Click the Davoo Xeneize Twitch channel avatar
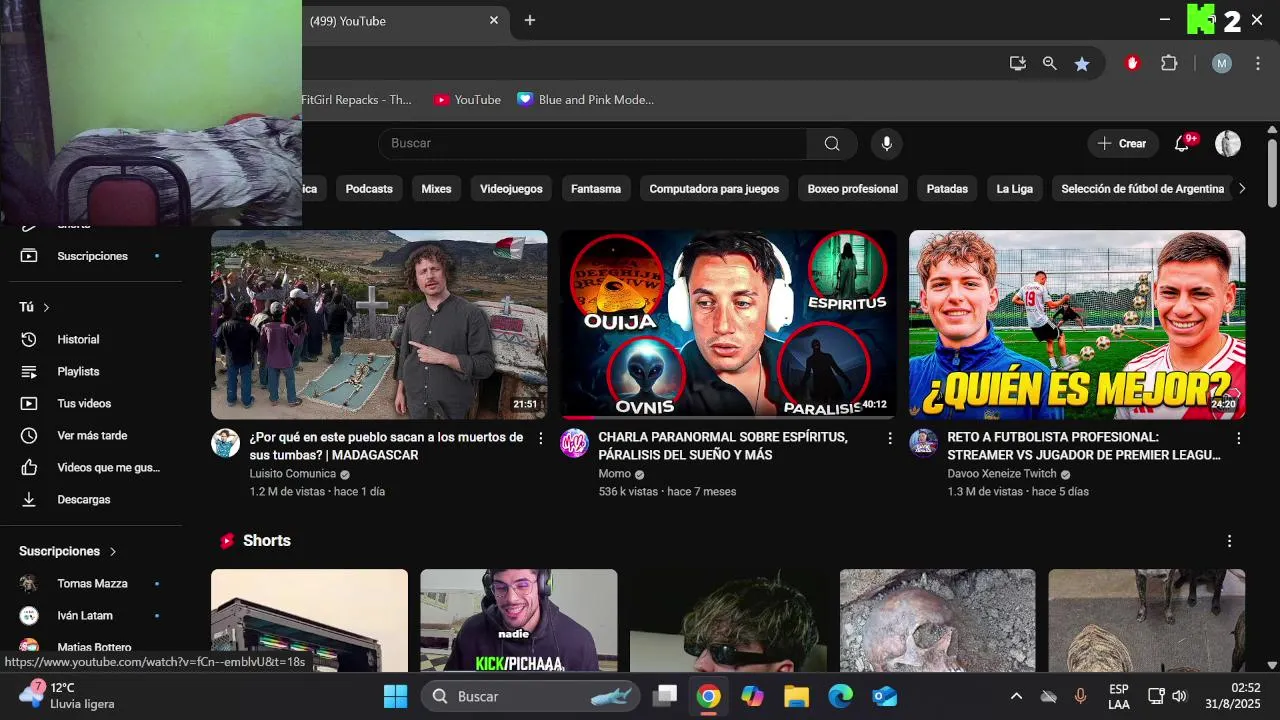The height and width of the screenshot is (720, 1280). coord(923,443)
